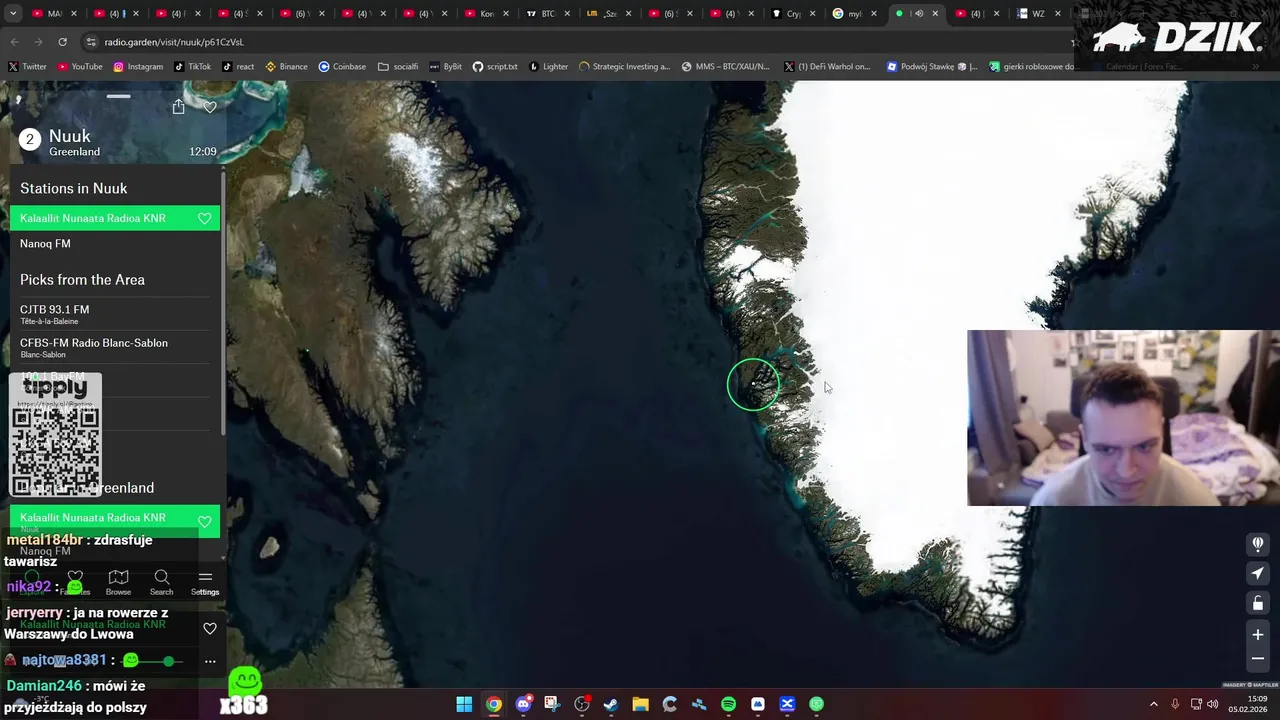The image size is (1280, 720).
Task: Click the browser forward arrow
Action: coord(38,42)
